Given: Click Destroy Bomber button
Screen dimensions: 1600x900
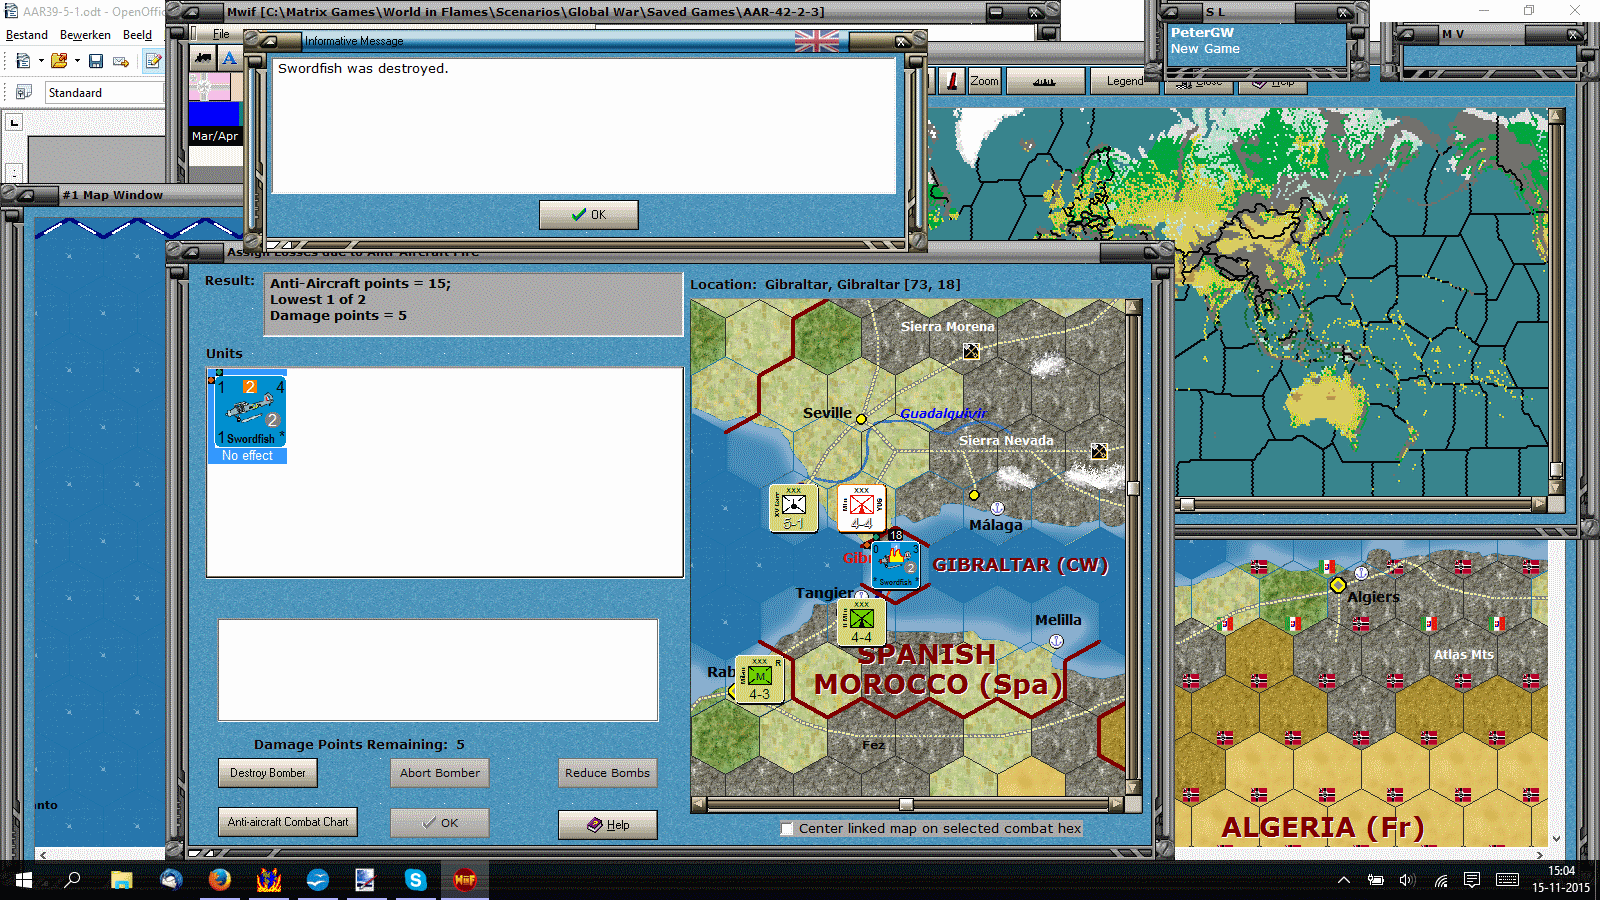Looking at the screenshot, I should pos(267,773).
